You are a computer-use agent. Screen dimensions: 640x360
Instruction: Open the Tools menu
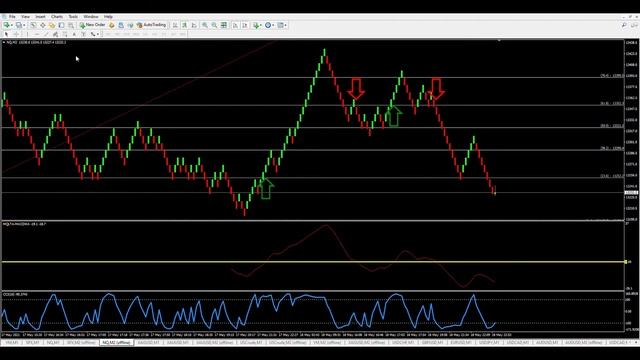tap(73, 17)
